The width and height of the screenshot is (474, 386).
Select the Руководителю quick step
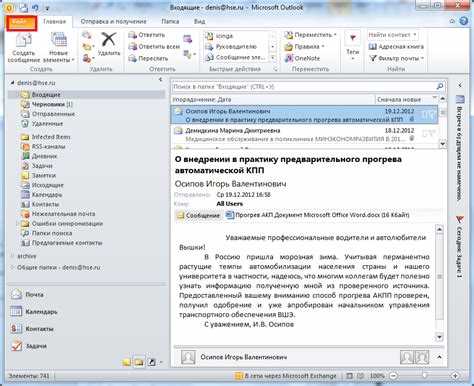tap(231, 47)
